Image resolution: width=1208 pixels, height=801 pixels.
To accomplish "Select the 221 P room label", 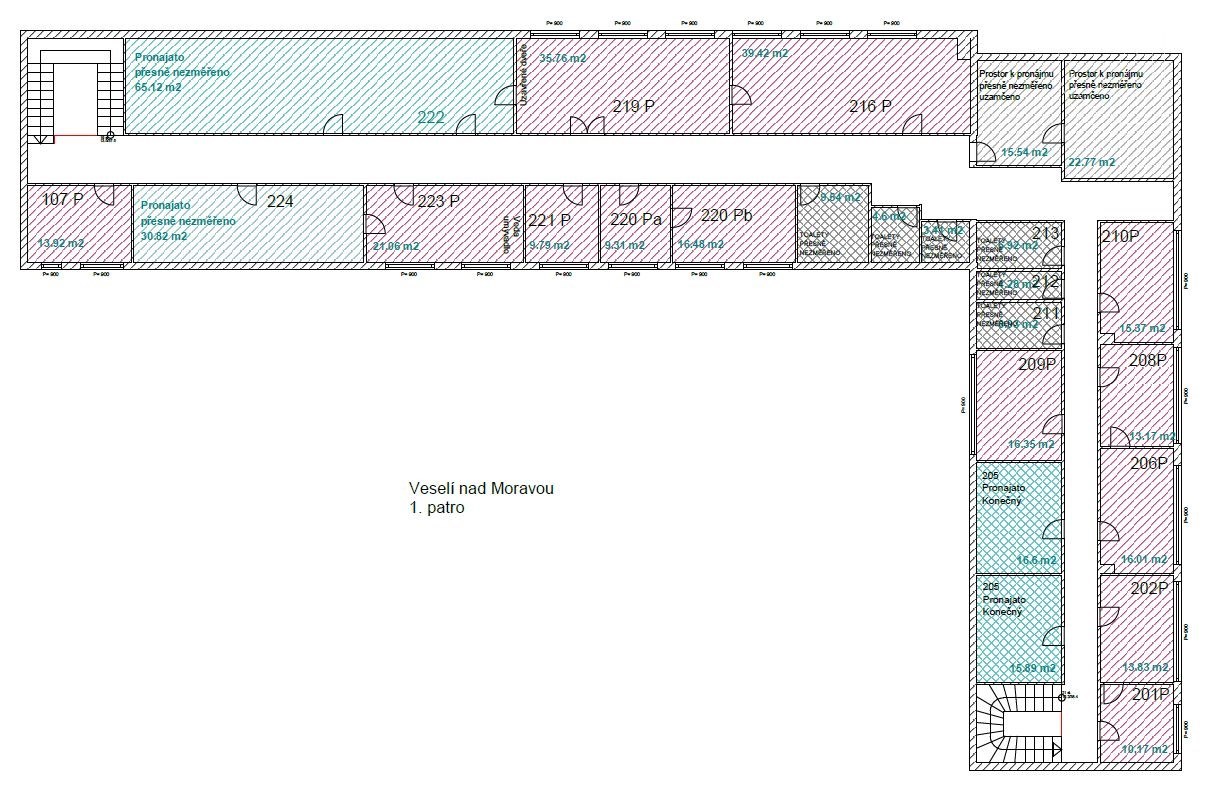I will [x=549, y=220].
